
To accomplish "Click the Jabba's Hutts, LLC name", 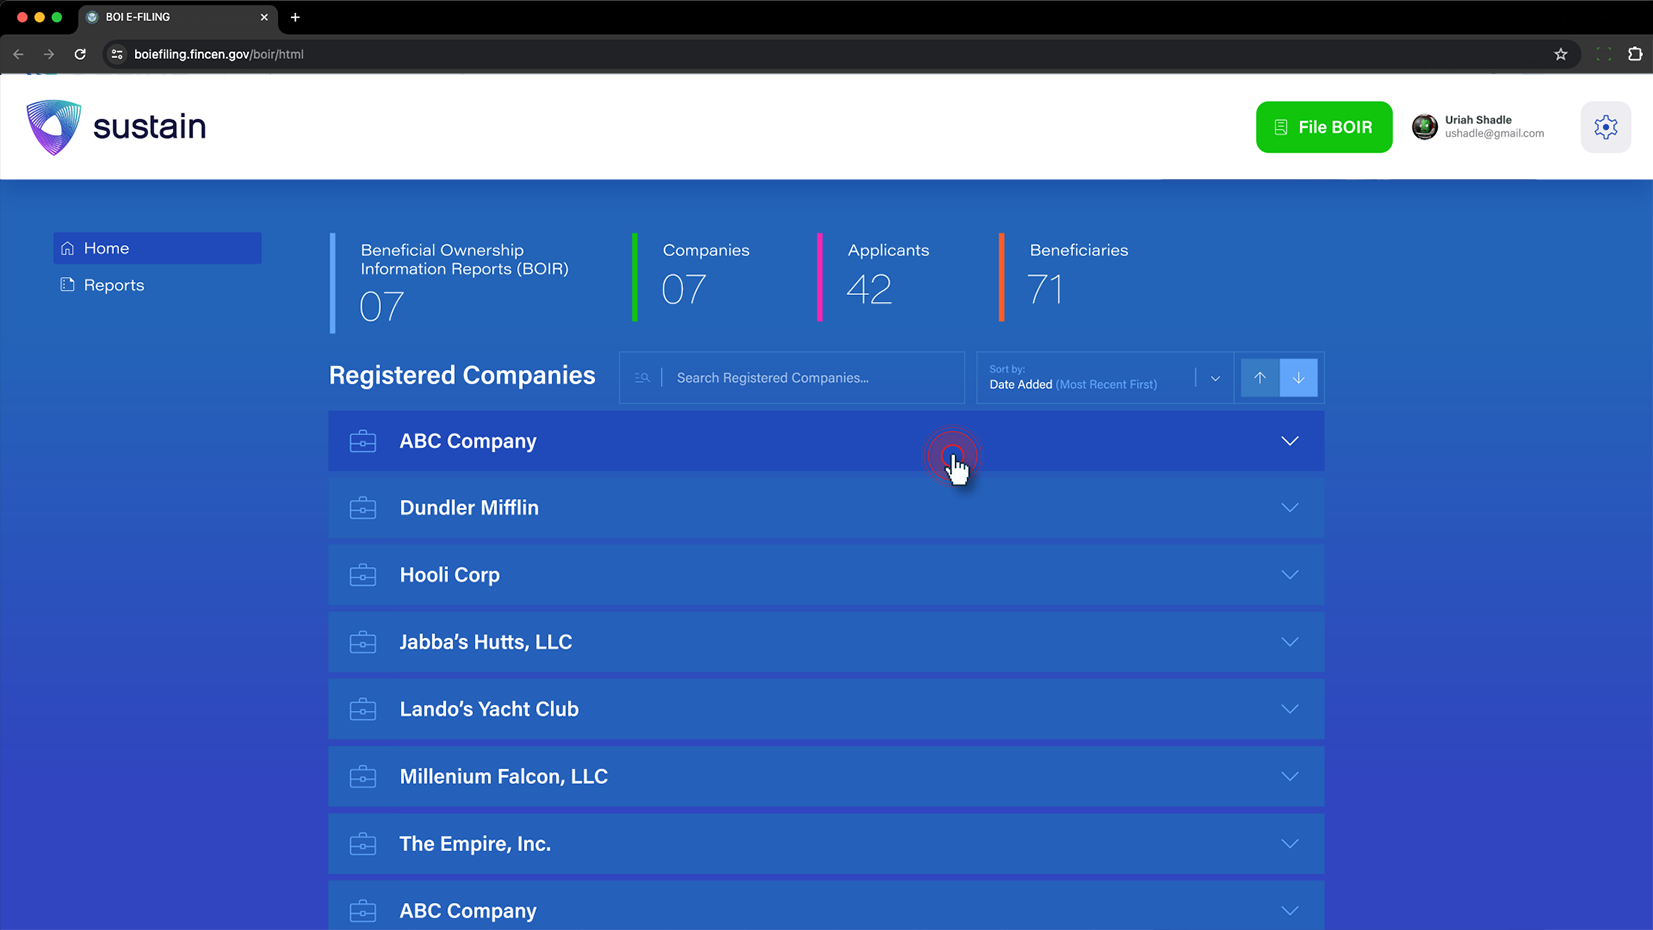I will pyautogui.click(x=486, y=642).
